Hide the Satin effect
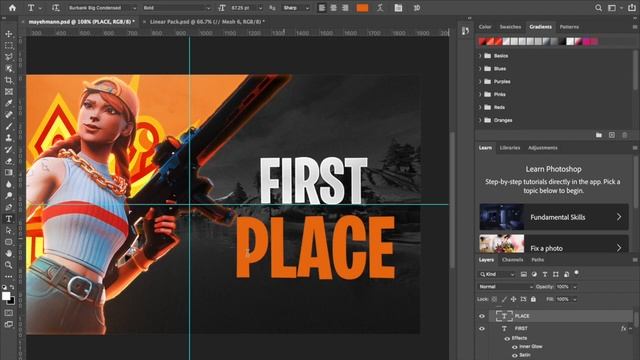The height and width of the screenshot is (360, 640). pyautogui.click(x=514, y=356)
